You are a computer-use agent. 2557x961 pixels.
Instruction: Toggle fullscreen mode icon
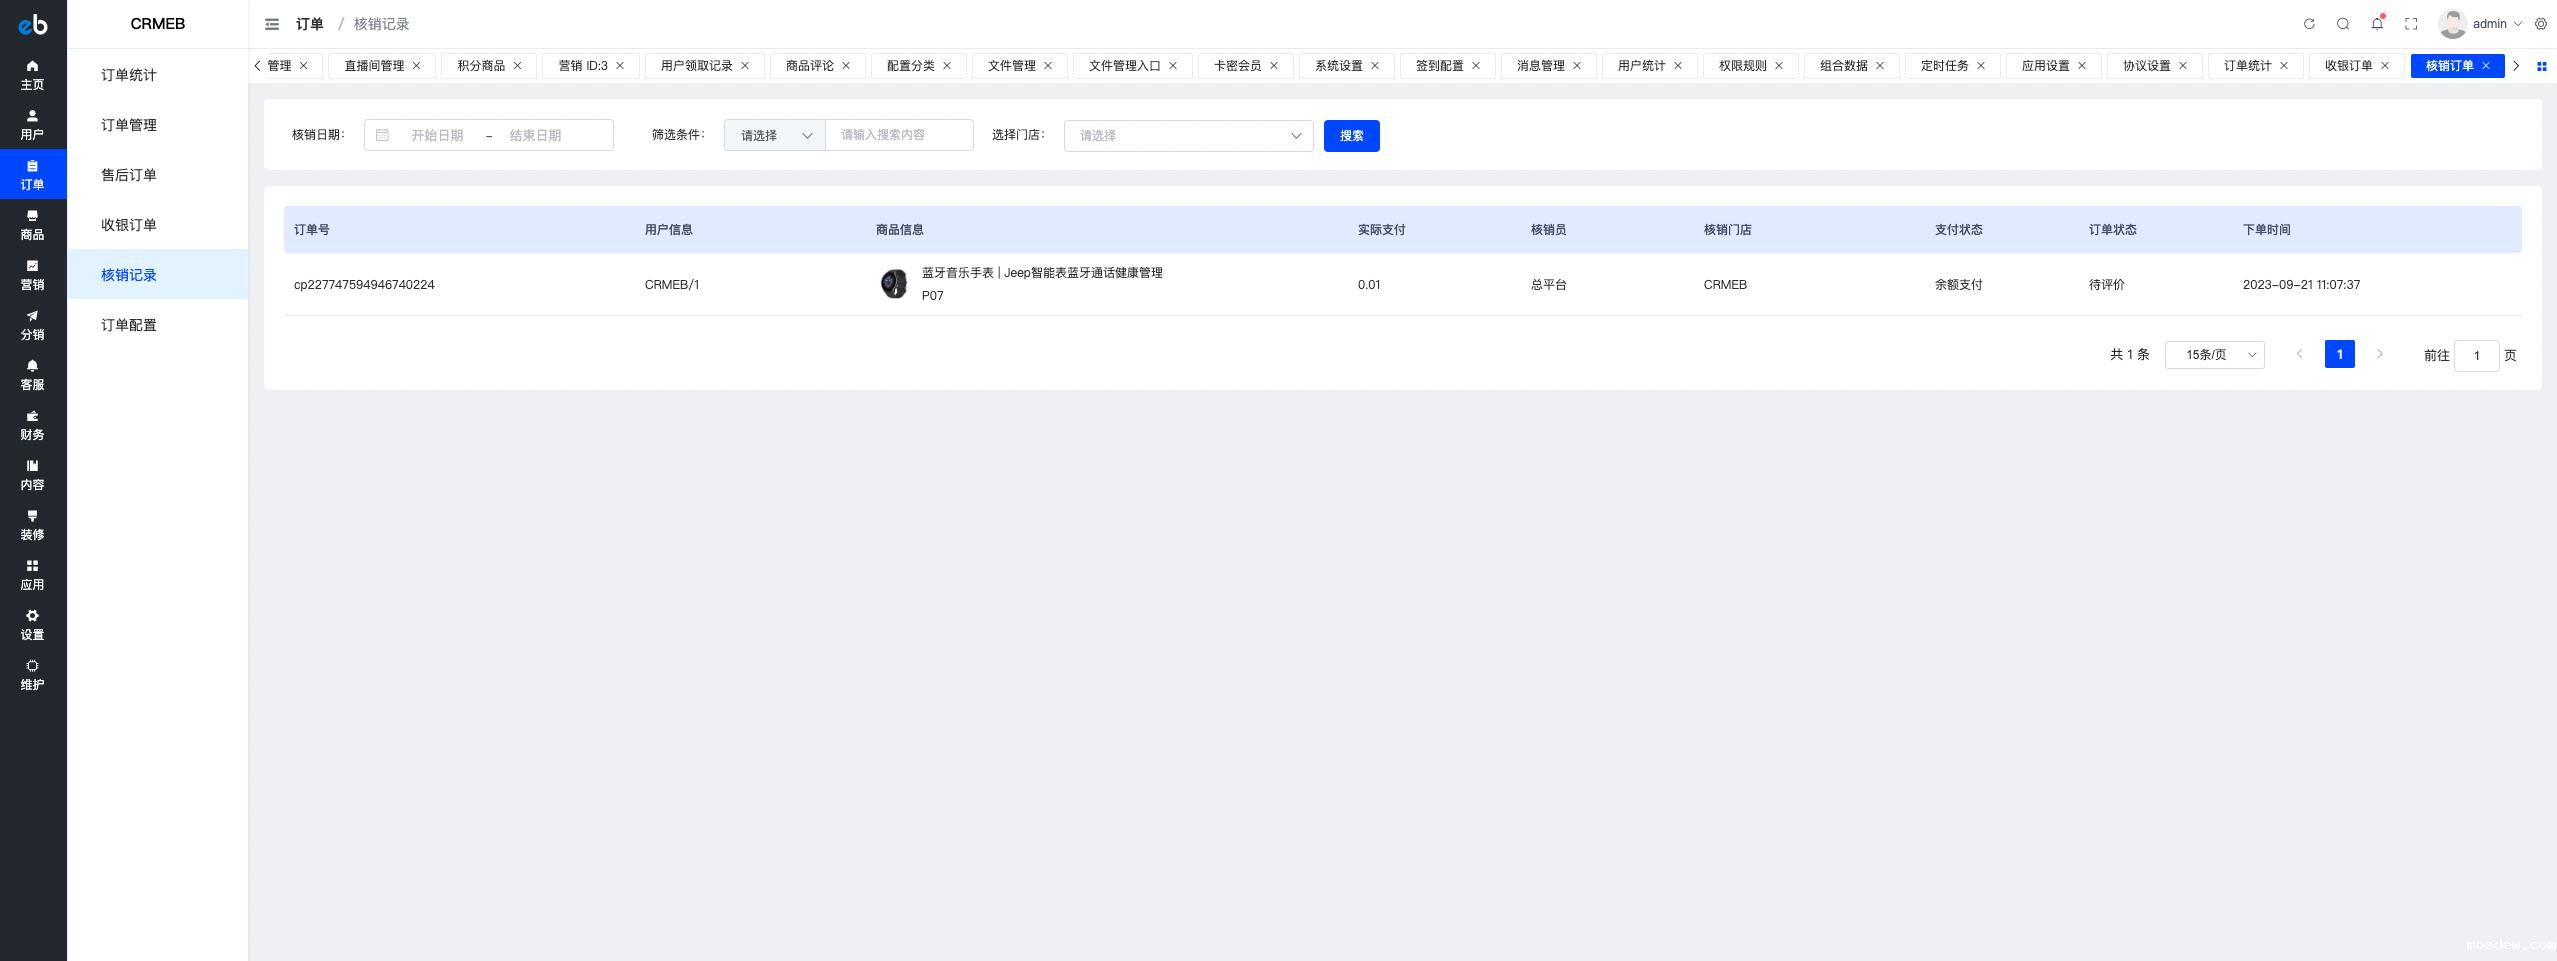[2411, 24]
